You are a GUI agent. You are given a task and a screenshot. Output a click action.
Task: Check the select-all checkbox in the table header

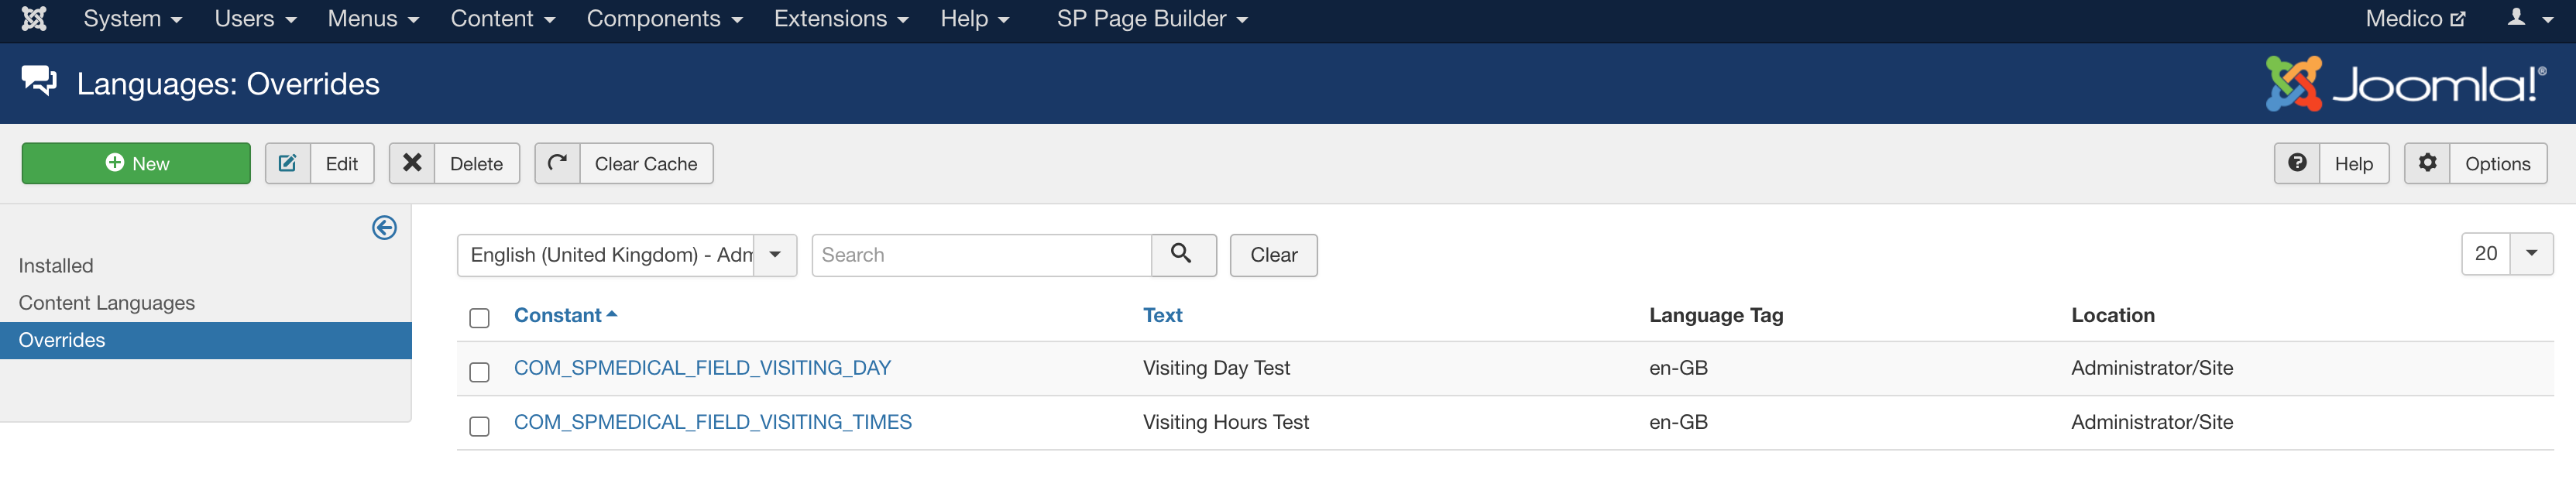tap(479, 317)
